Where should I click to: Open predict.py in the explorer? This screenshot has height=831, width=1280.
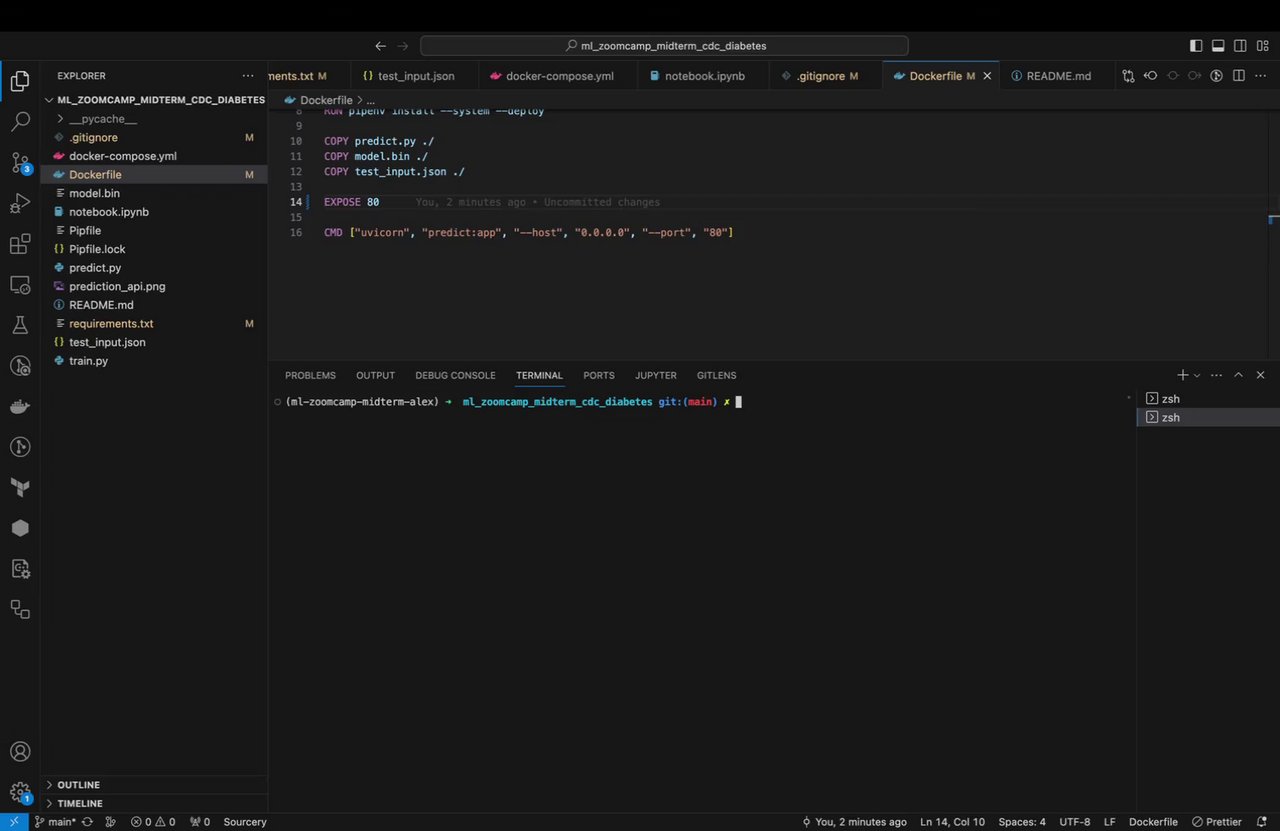tap(154, 268)
